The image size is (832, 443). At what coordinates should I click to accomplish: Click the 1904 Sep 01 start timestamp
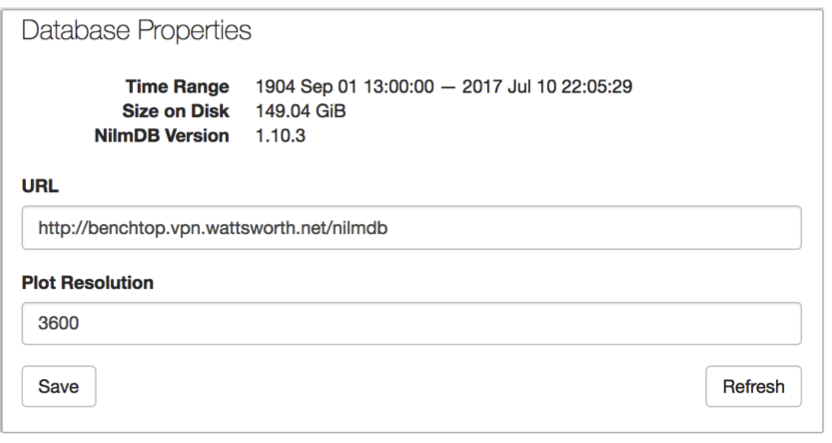click(345, 86)
